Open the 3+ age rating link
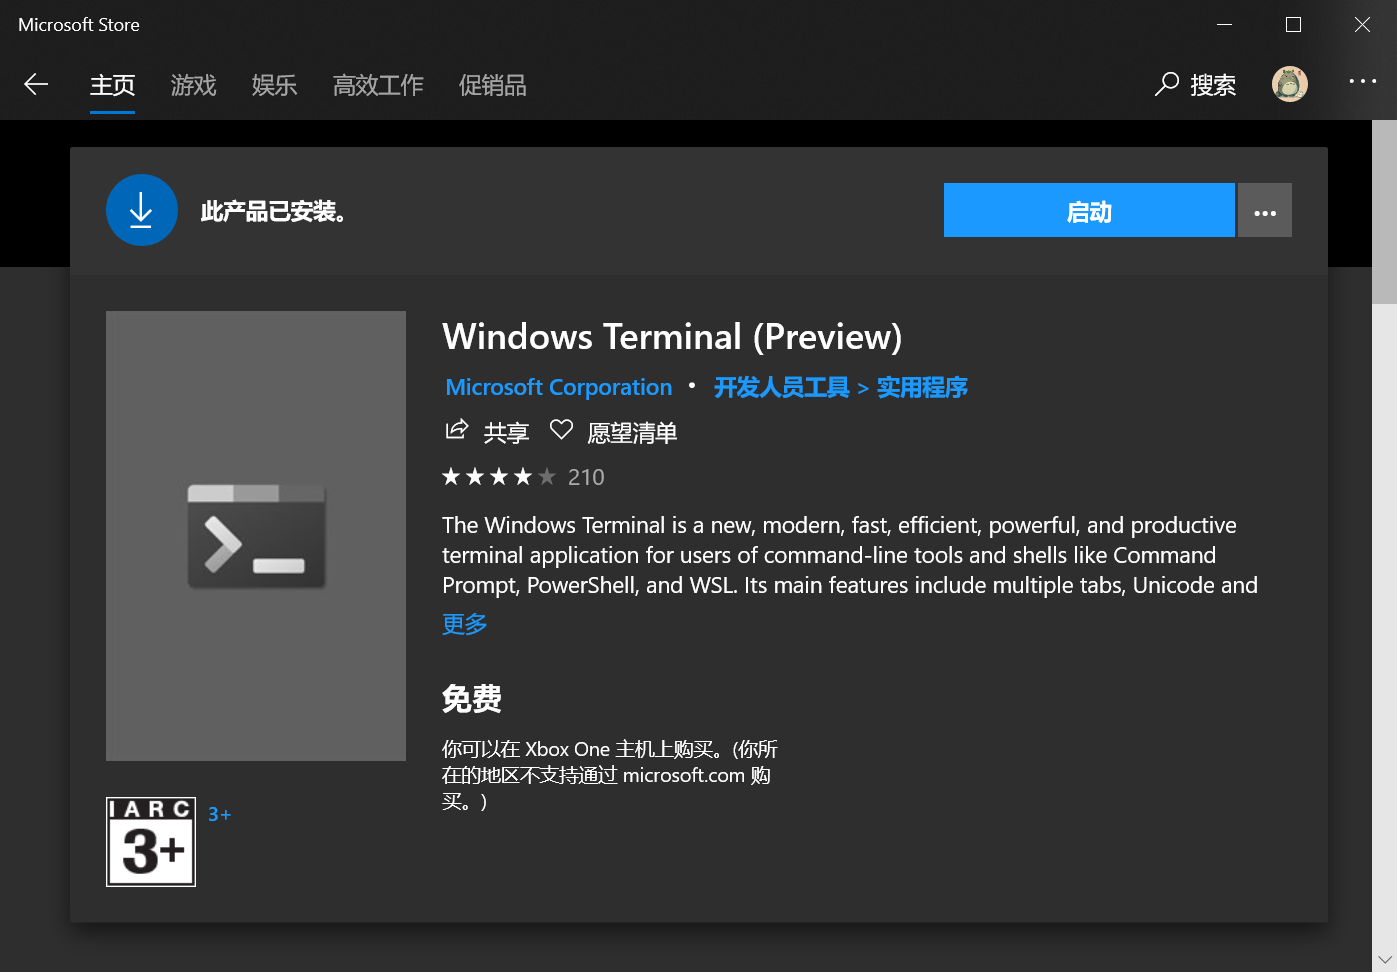Viewport: 1397px width, 972px height. 220,815
